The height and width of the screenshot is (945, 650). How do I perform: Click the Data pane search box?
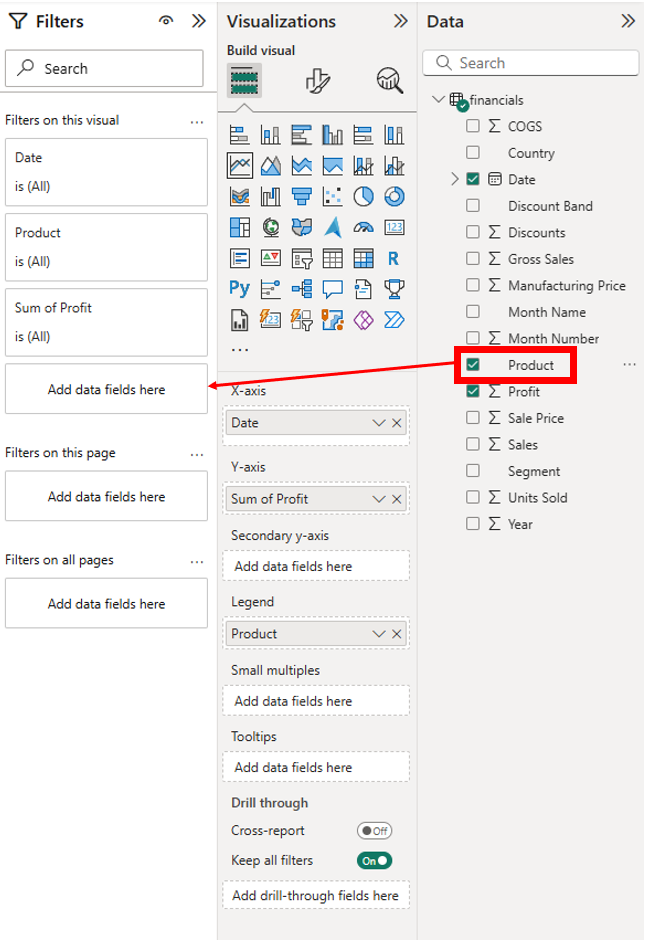[531, 63]
